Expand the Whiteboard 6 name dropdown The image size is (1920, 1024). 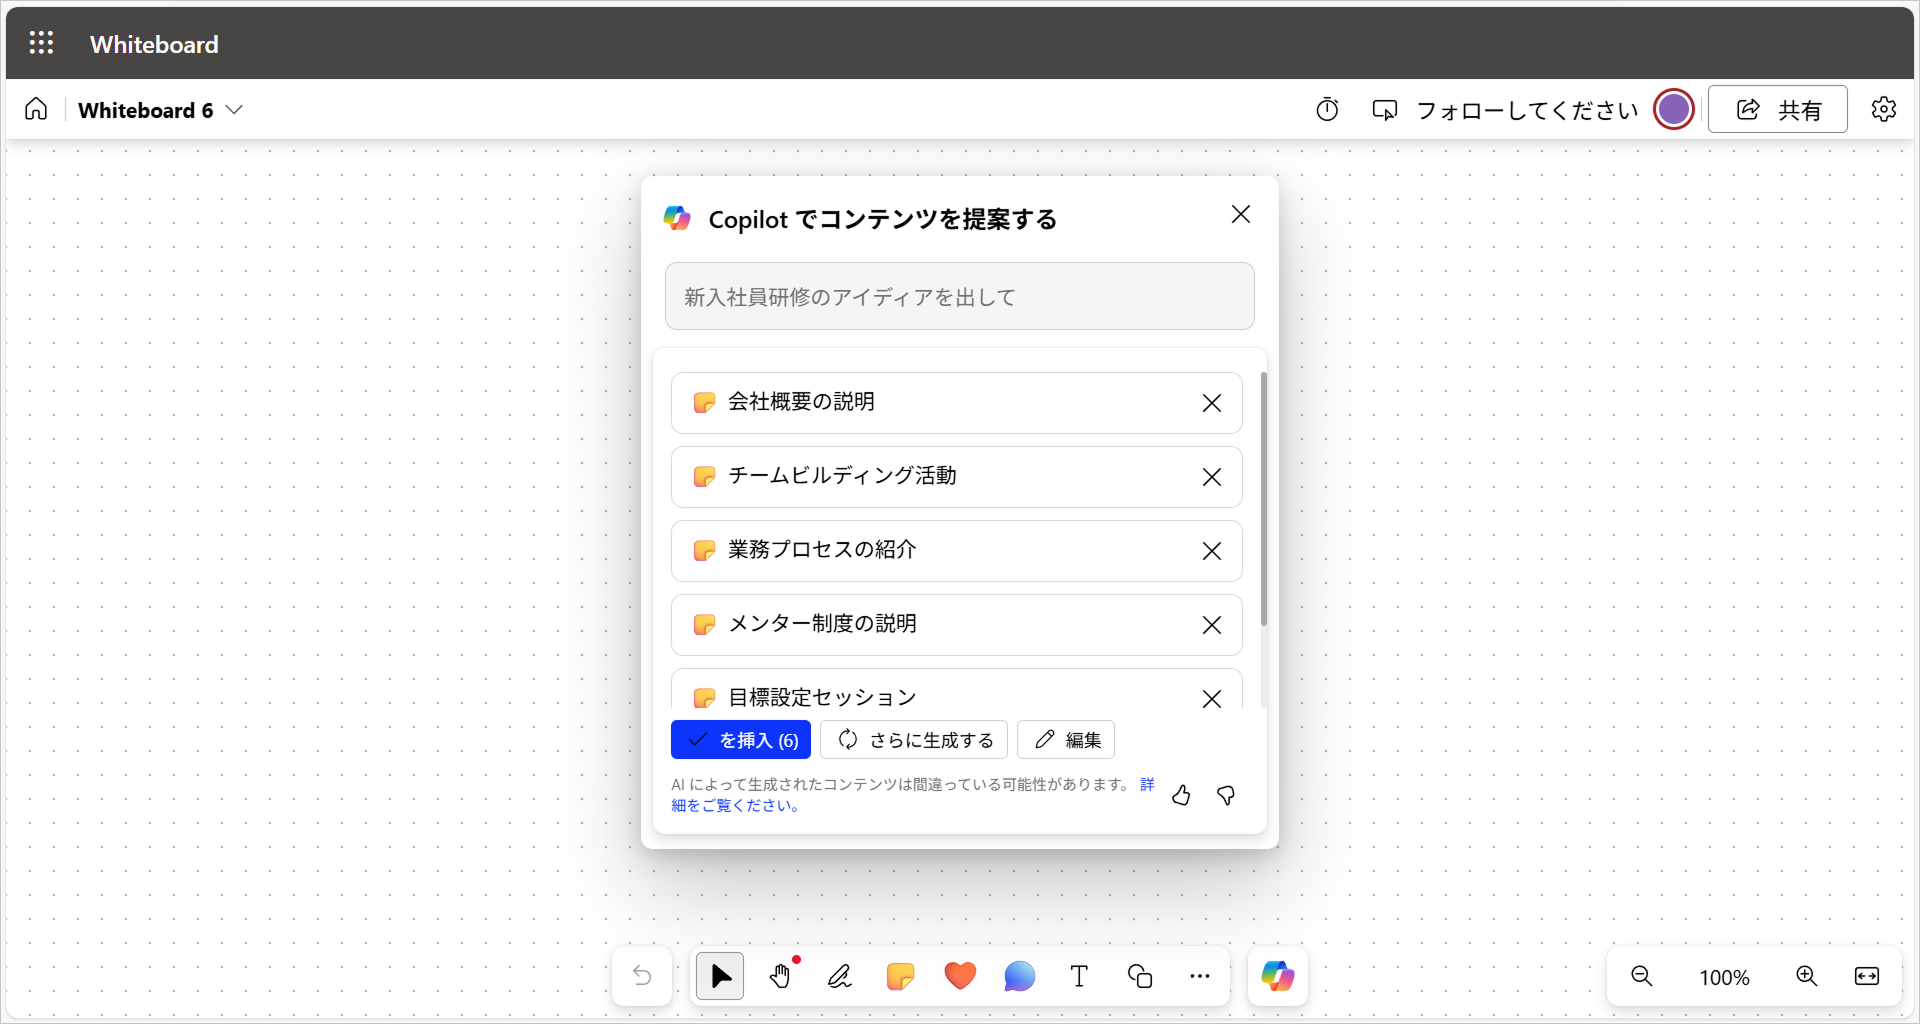pos(234,110)
